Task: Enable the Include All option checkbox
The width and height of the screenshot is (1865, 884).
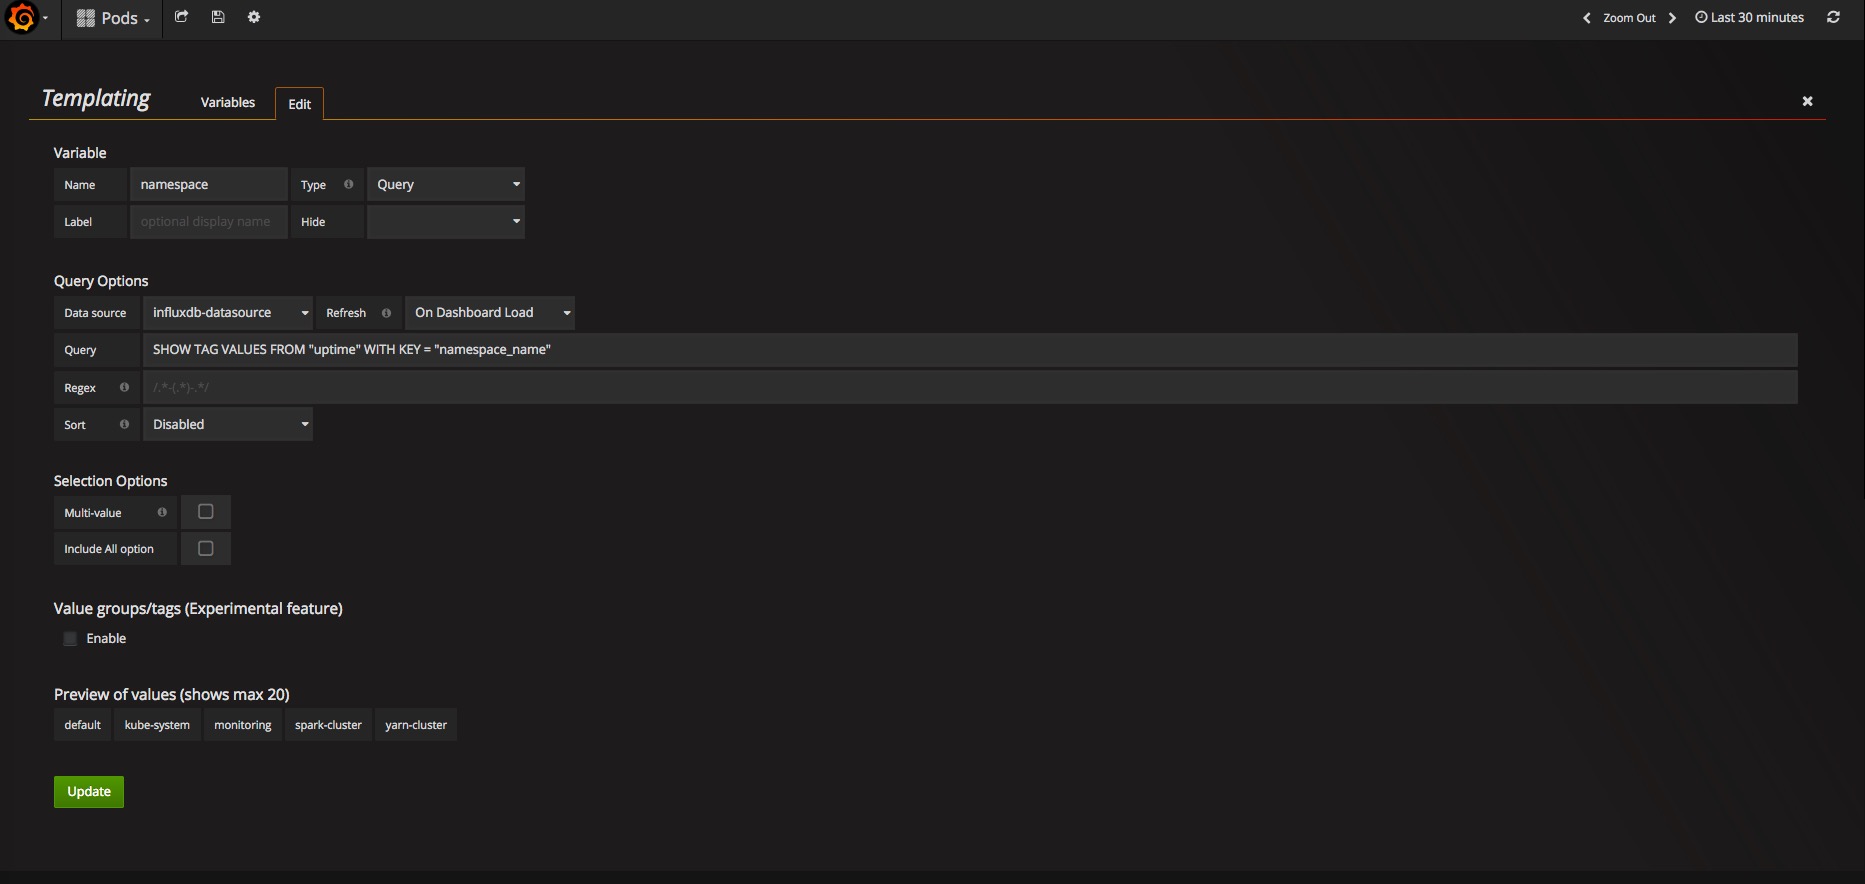Action: coord(206,549)
